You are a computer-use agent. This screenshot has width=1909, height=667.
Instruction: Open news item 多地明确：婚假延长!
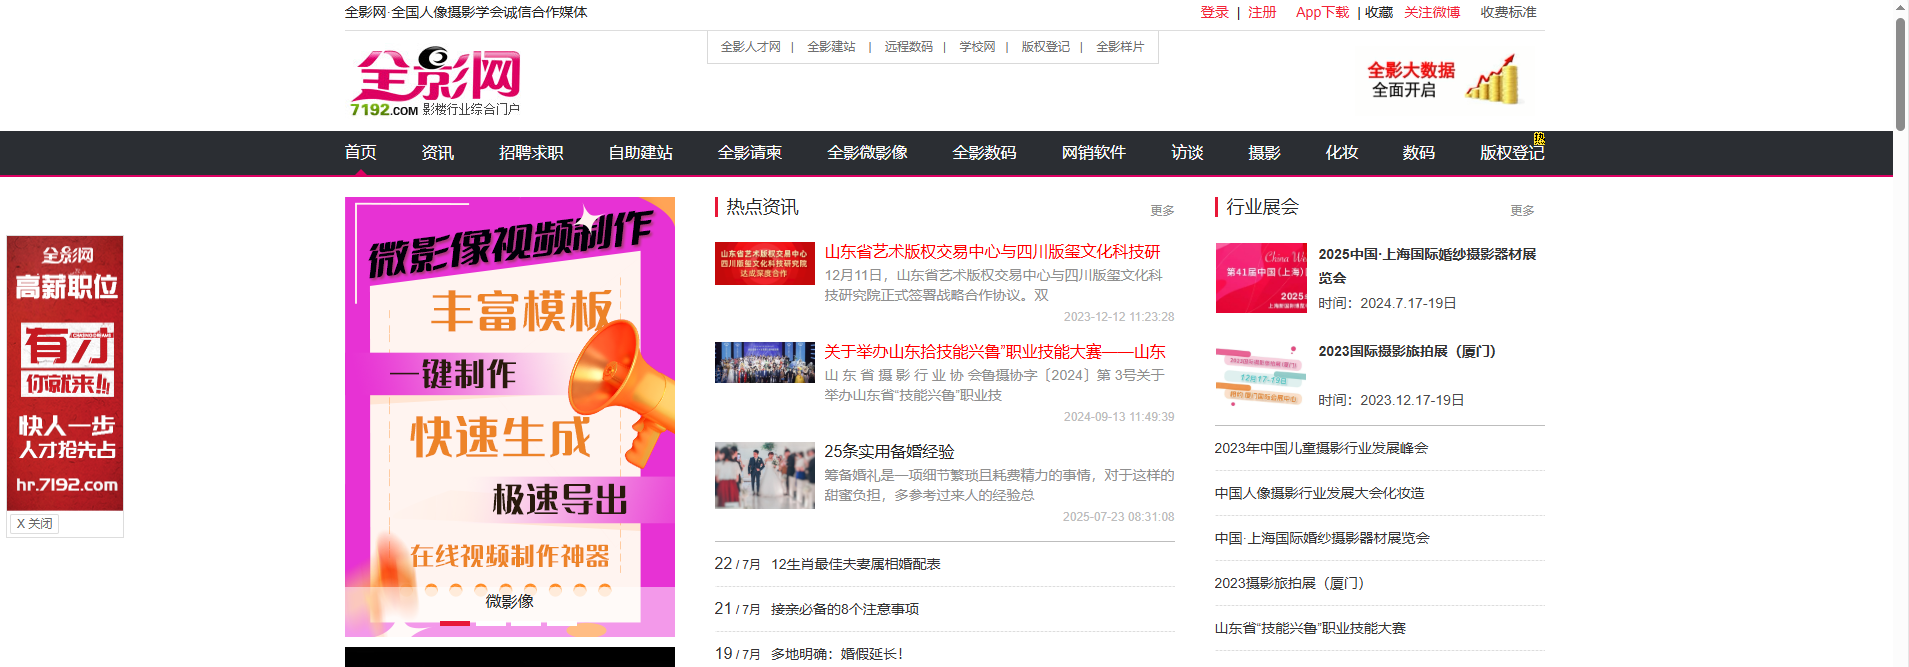837,654
